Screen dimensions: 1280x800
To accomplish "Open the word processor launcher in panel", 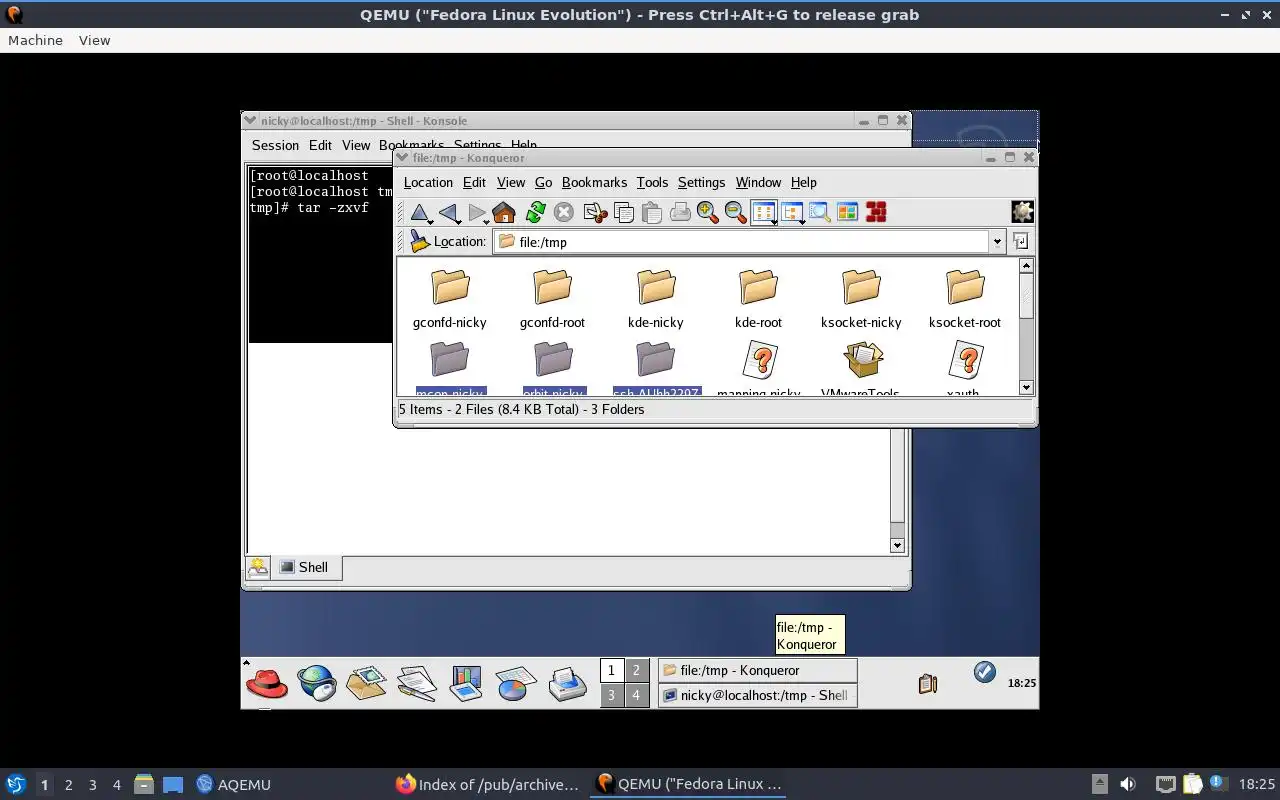I will (x=416, y=683).
